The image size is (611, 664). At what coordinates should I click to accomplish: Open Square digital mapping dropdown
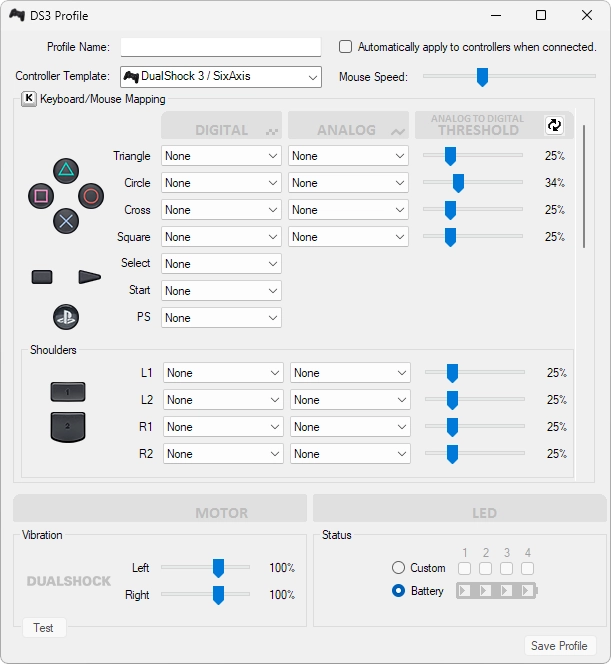(221, 237)
